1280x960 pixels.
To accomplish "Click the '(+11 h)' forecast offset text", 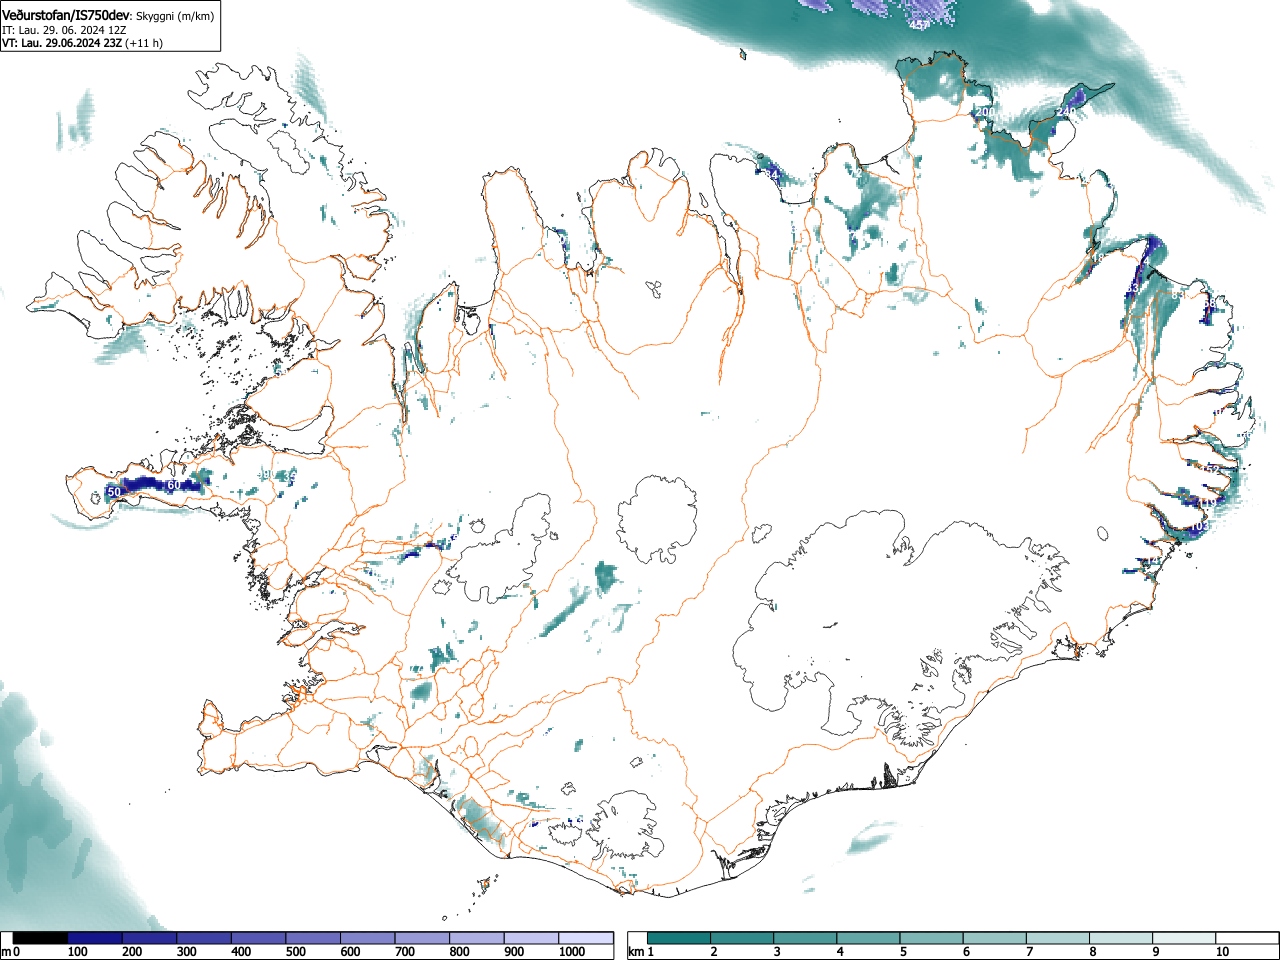I will tap(144, 43).
